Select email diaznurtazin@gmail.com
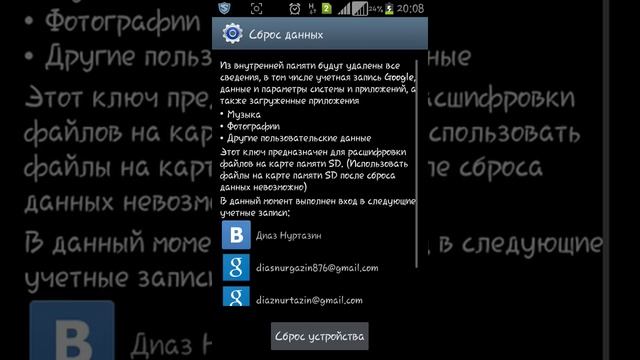 tap(309, 300)
